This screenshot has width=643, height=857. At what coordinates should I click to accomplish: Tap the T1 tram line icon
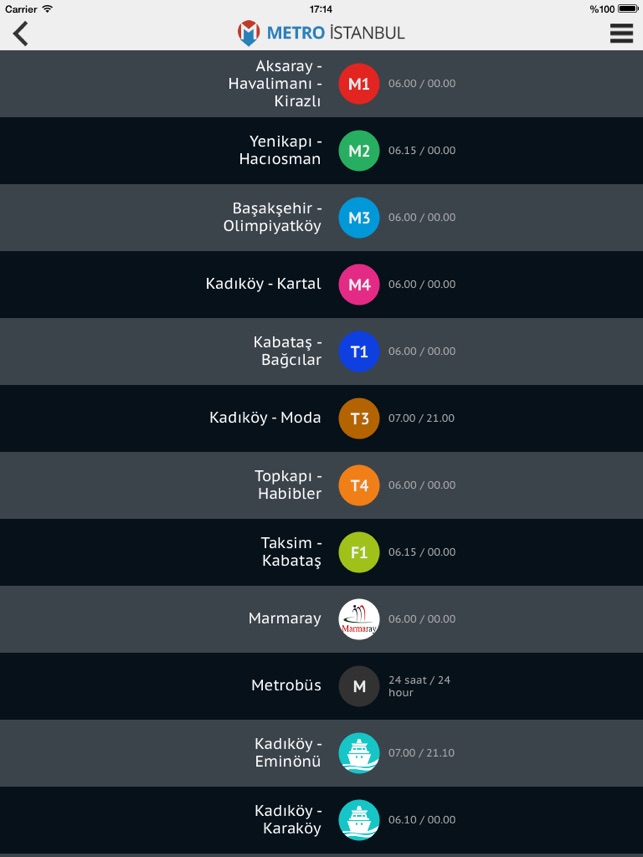[359, 351]
